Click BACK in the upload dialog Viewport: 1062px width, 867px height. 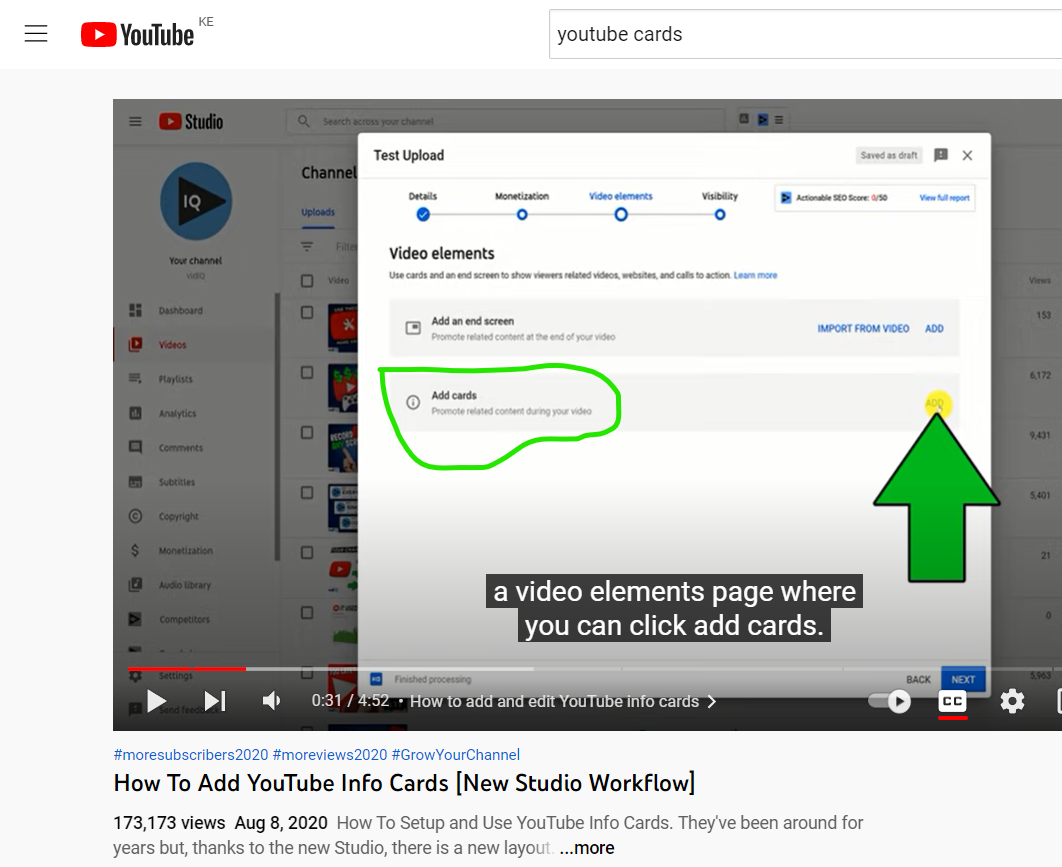pyautogui.click(x=918, y=679)
